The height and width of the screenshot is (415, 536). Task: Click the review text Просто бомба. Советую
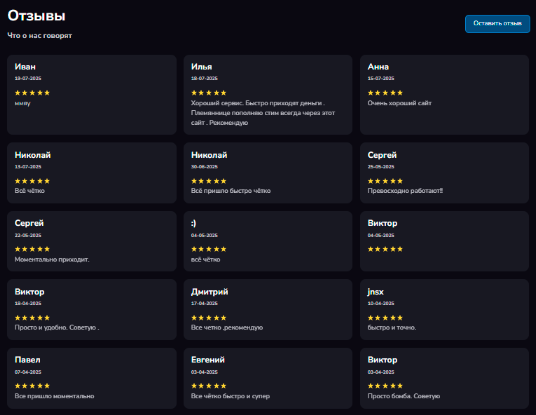point(404,396)
